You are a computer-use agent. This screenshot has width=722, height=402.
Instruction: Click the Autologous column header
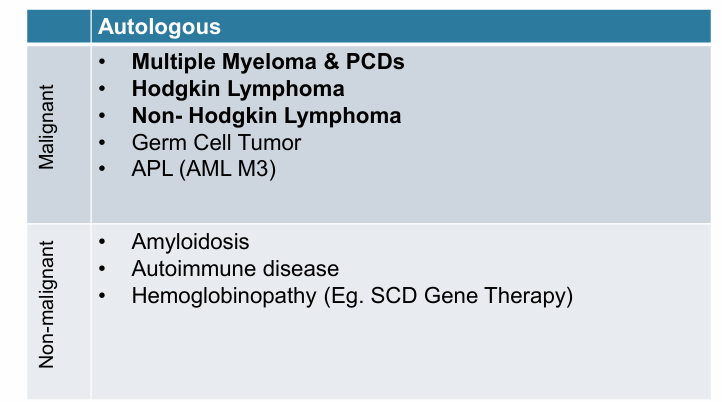pyautogui.click(x=160, y=26)
